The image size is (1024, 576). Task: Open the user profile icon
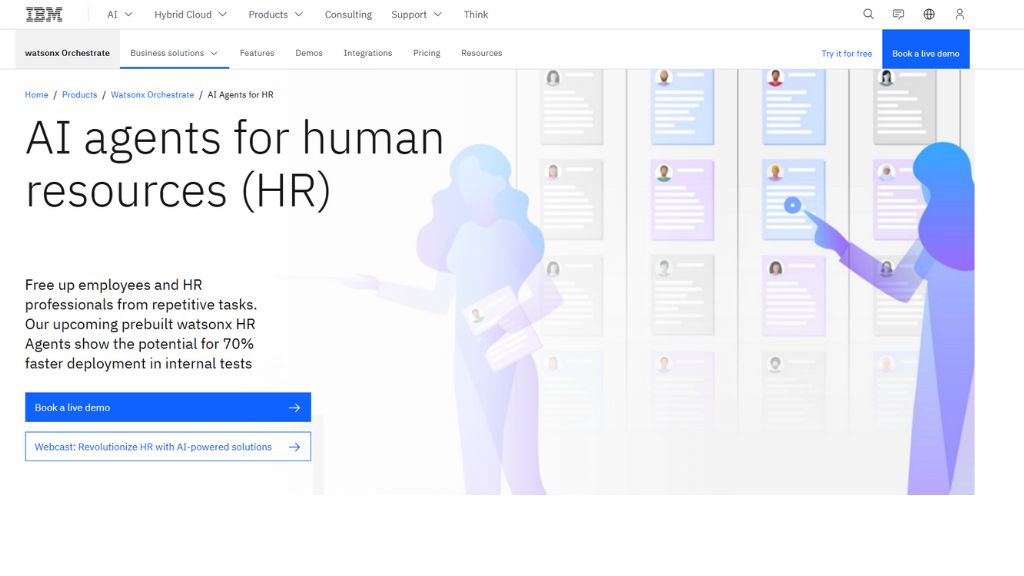click(959, 14)
